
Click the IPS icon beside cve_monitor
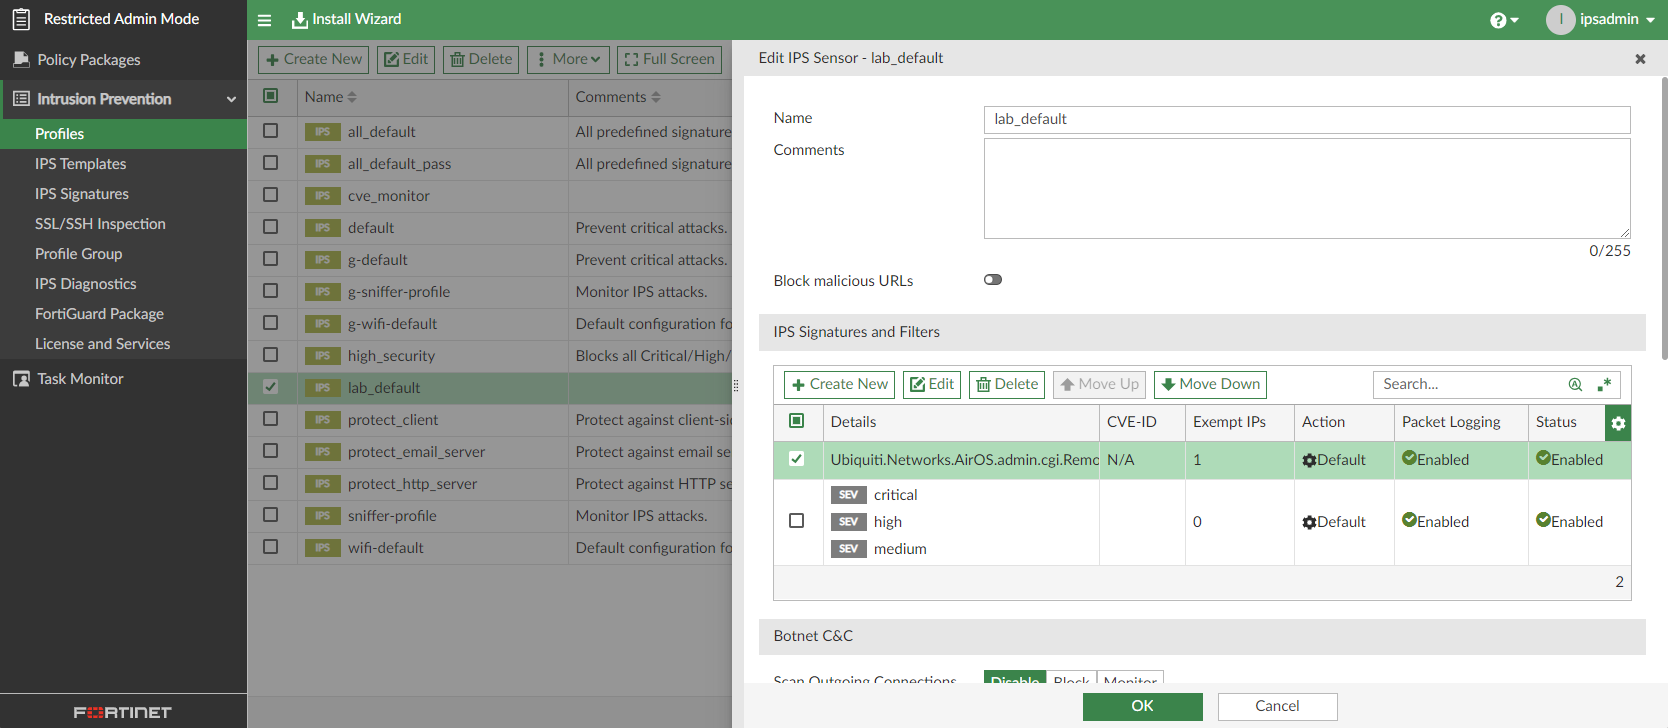322,196
